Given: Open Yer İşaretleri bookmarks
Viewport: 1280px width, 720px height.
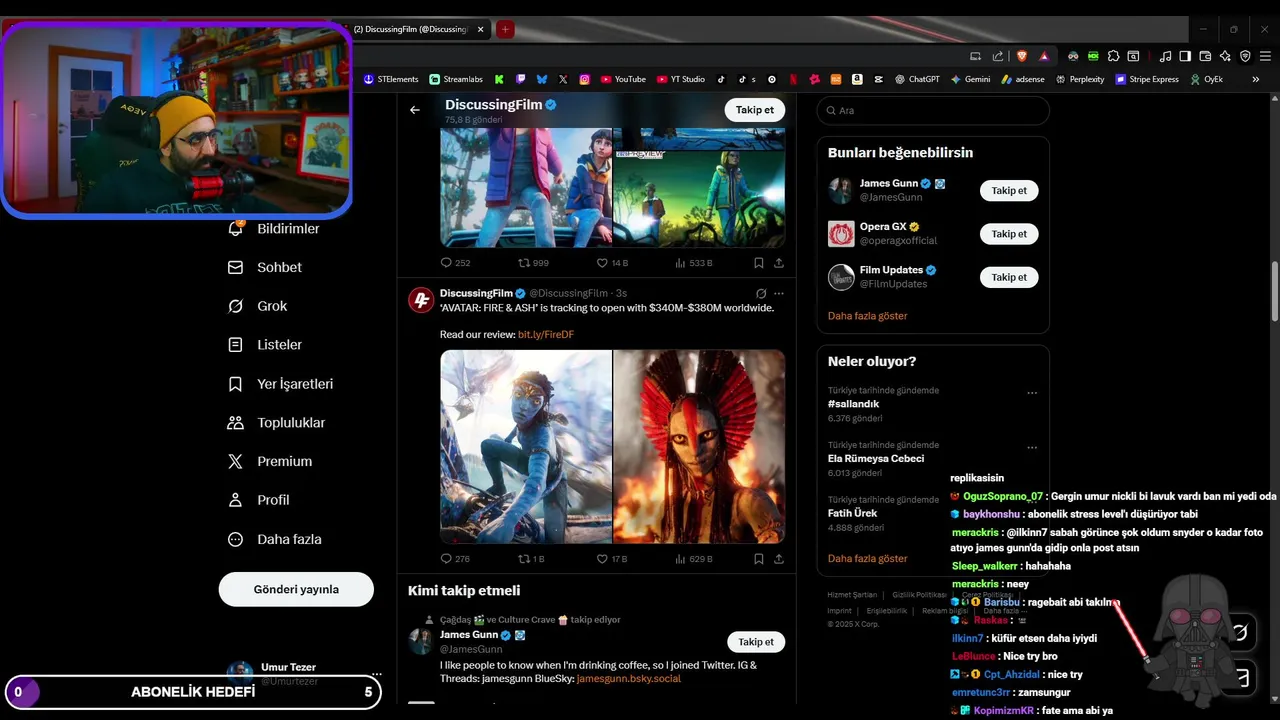Looking at the screenshot, I should coord(280,384).
